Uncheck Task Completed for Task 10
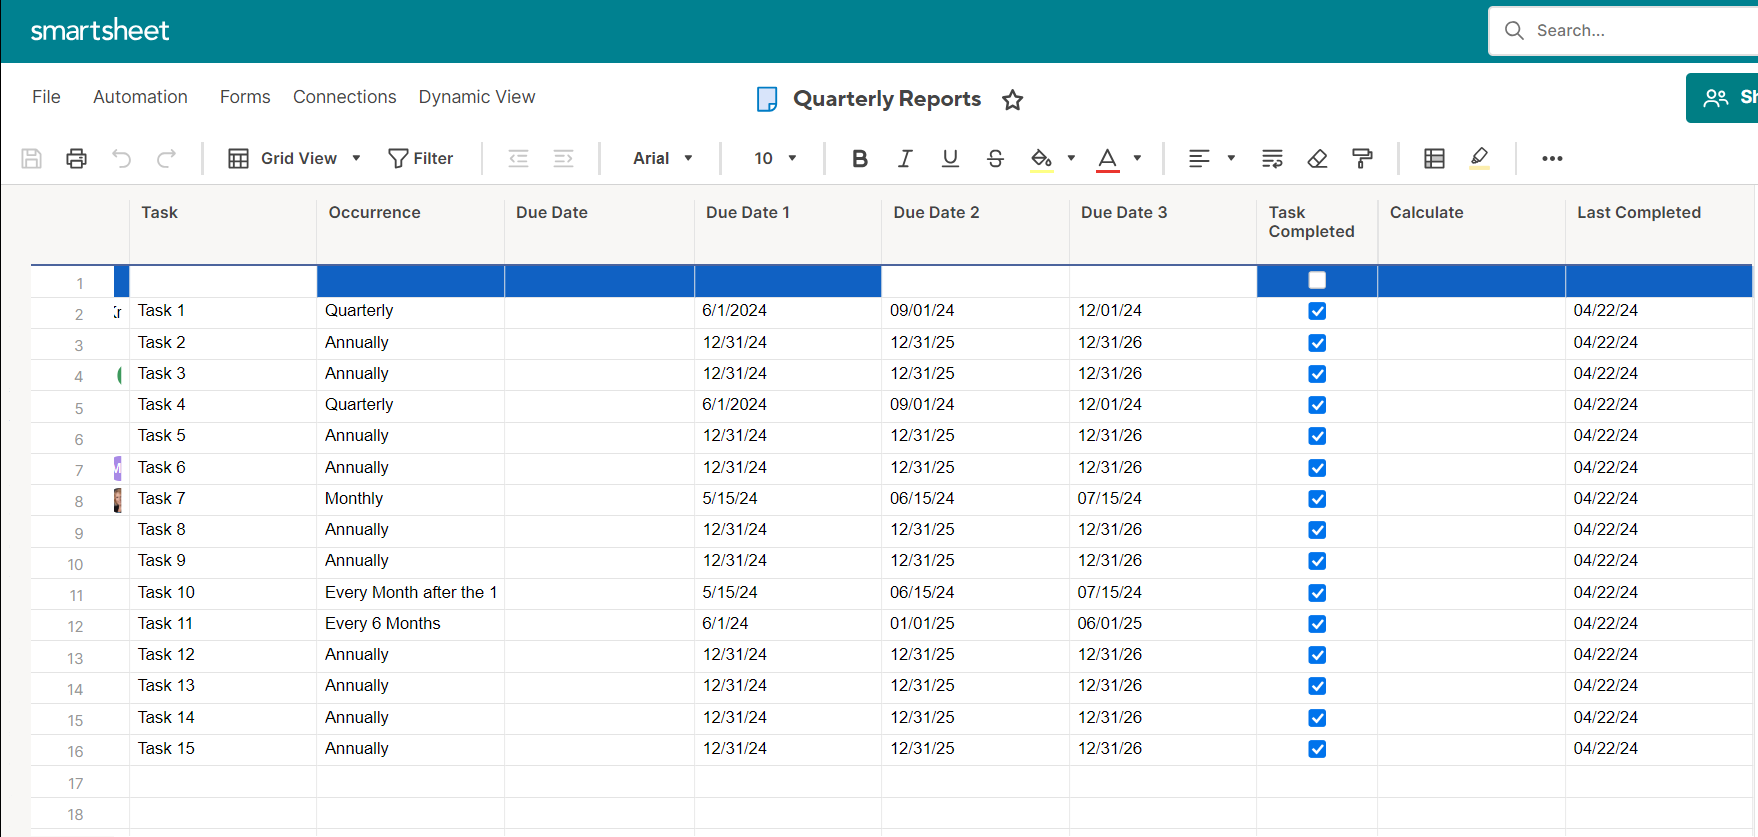The width and height of the screenshot is (1758, 837). [x=1317, y=593]
